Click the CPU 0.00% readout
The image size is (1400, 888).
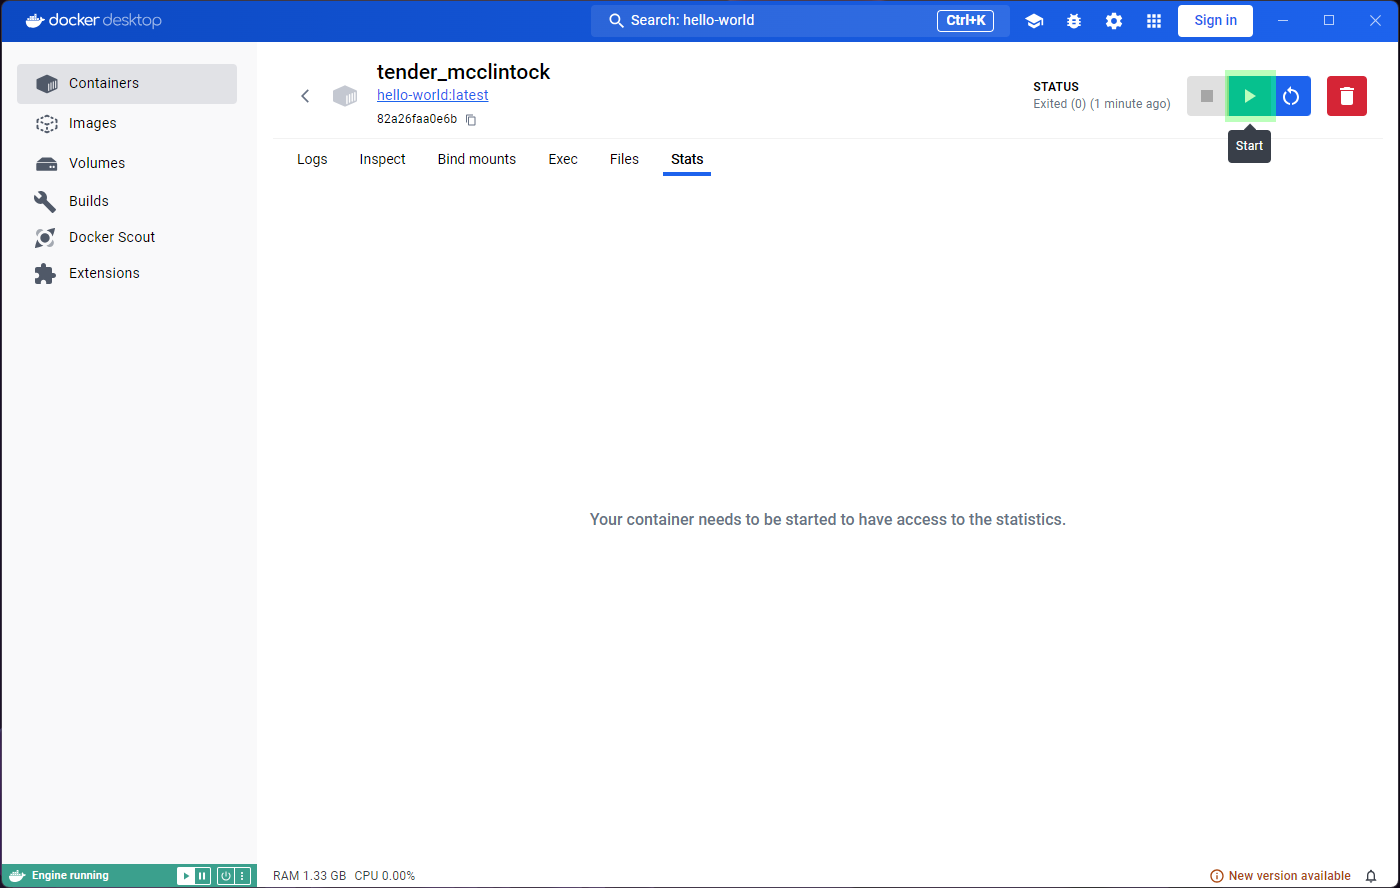[385, 876]
